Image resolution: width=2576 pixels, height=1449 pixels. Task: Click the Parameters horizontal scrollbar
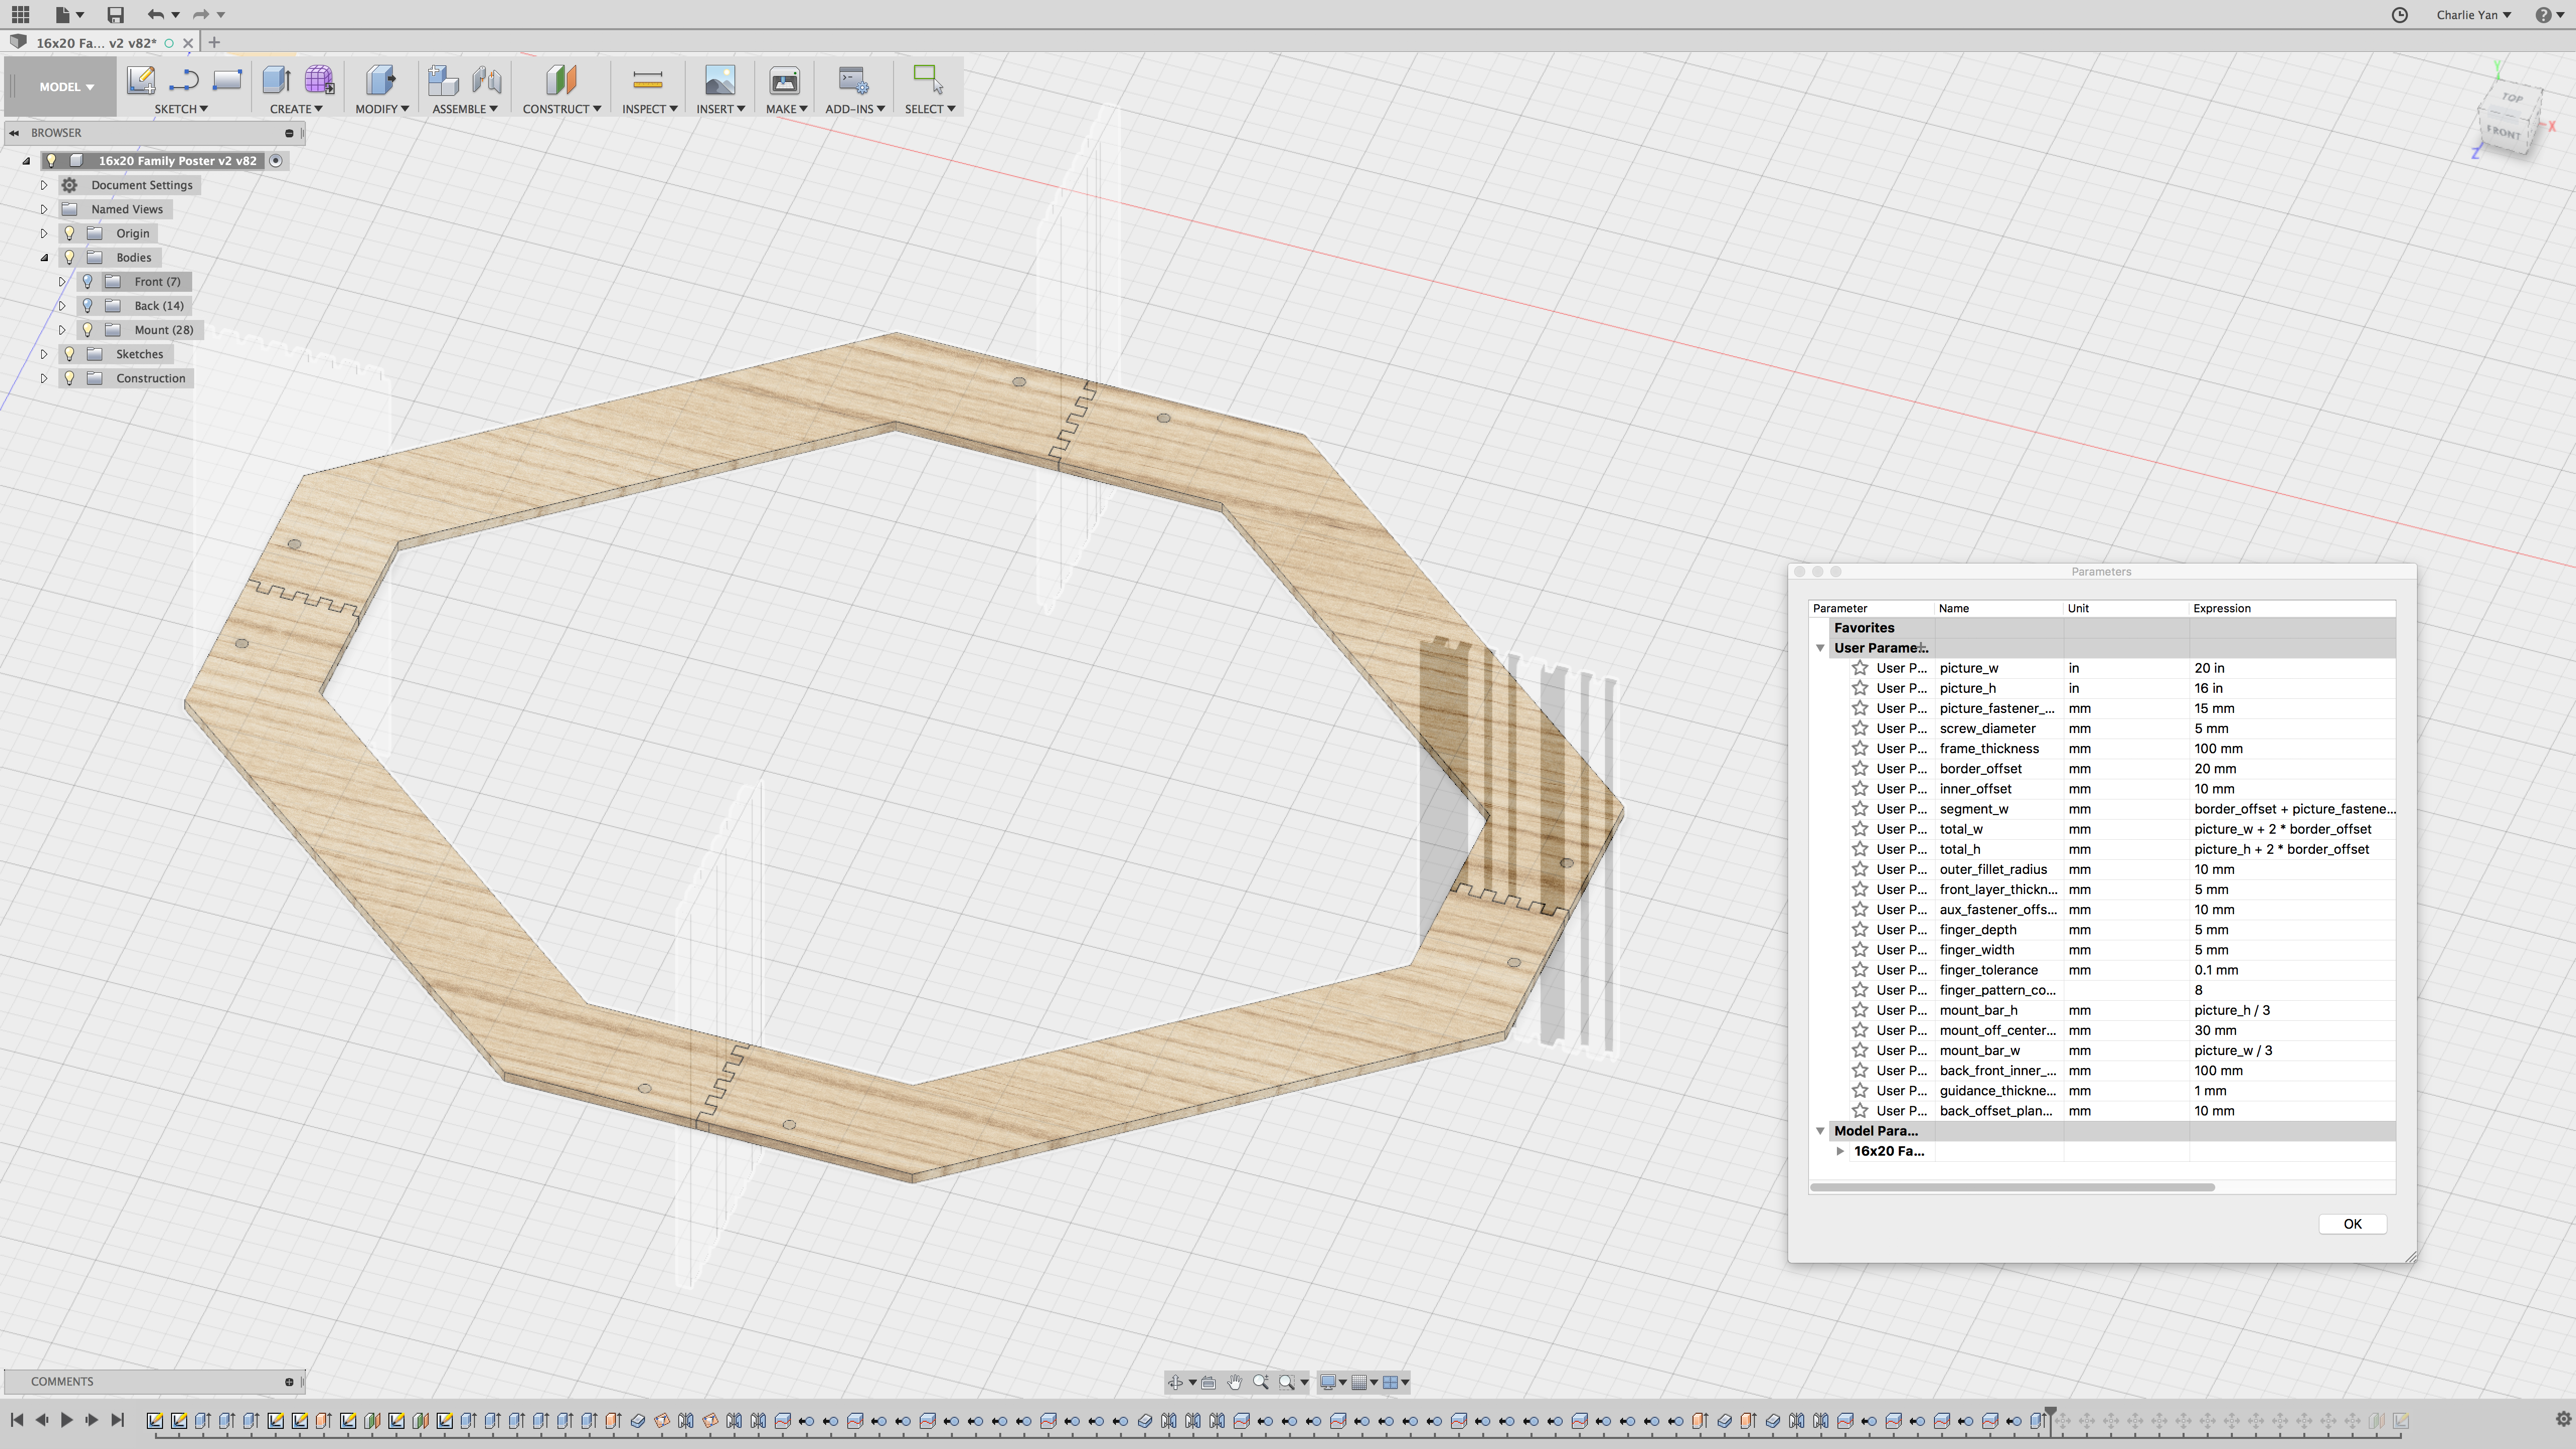2011,1187
